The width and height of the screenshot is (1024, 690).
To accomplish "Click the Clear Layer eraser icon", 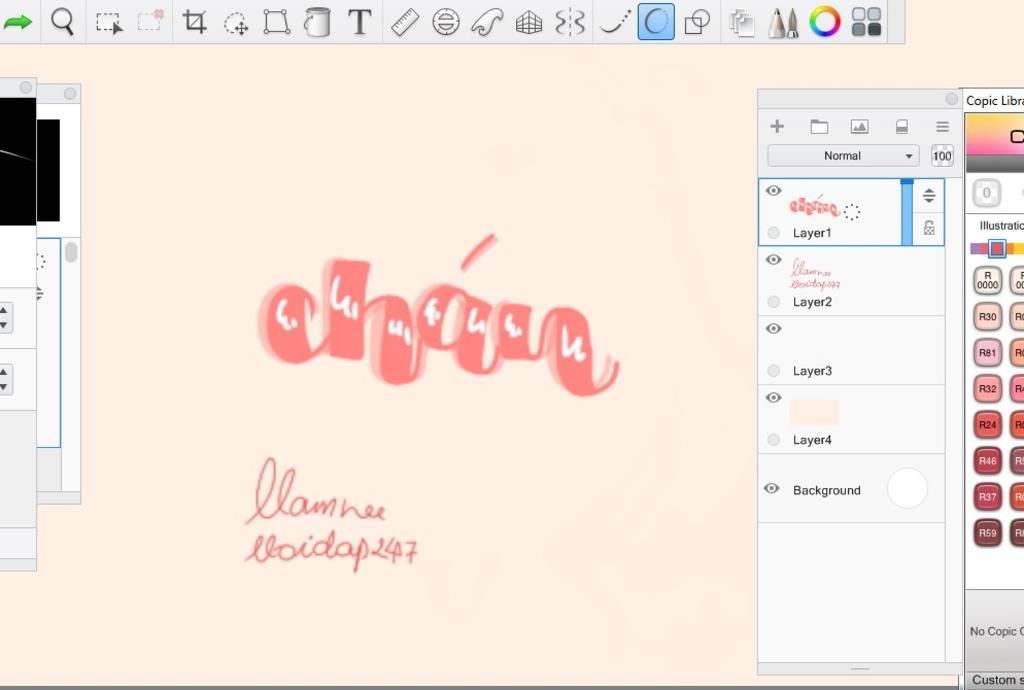I will [901, 127].
